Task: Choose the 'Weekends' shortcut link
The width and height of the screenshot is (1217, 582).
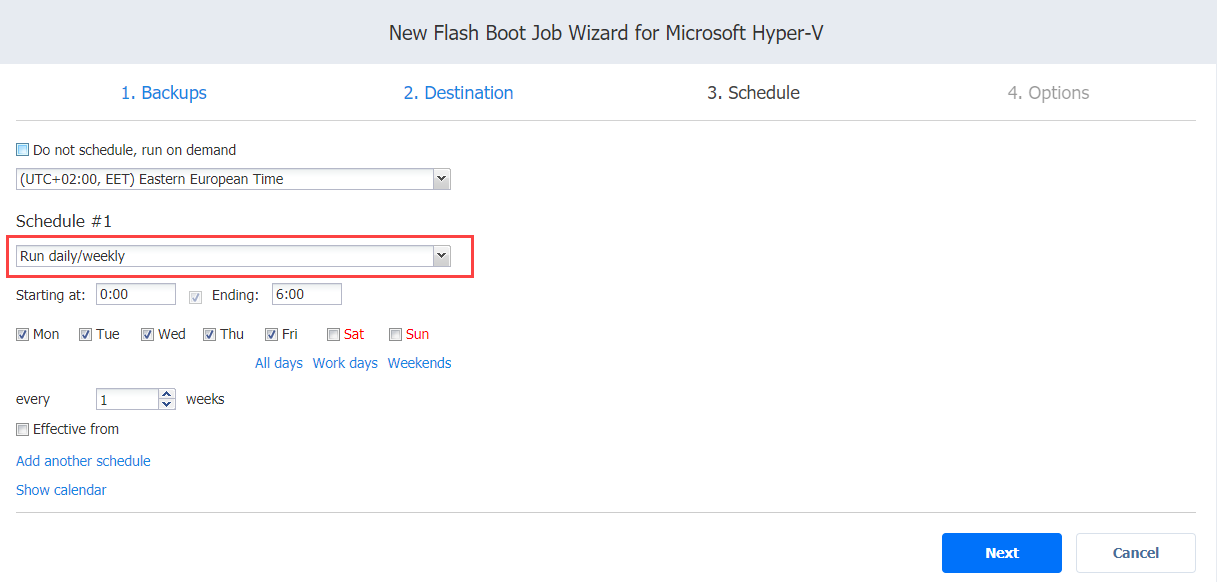Action: (419, 363)
